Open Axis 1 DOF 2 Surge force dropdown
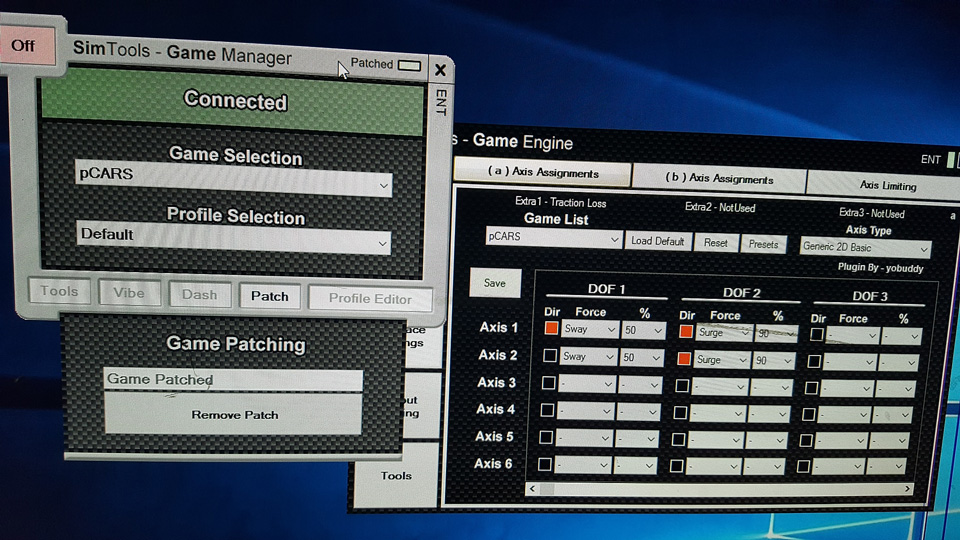The image size is (960, 540). 724,333
